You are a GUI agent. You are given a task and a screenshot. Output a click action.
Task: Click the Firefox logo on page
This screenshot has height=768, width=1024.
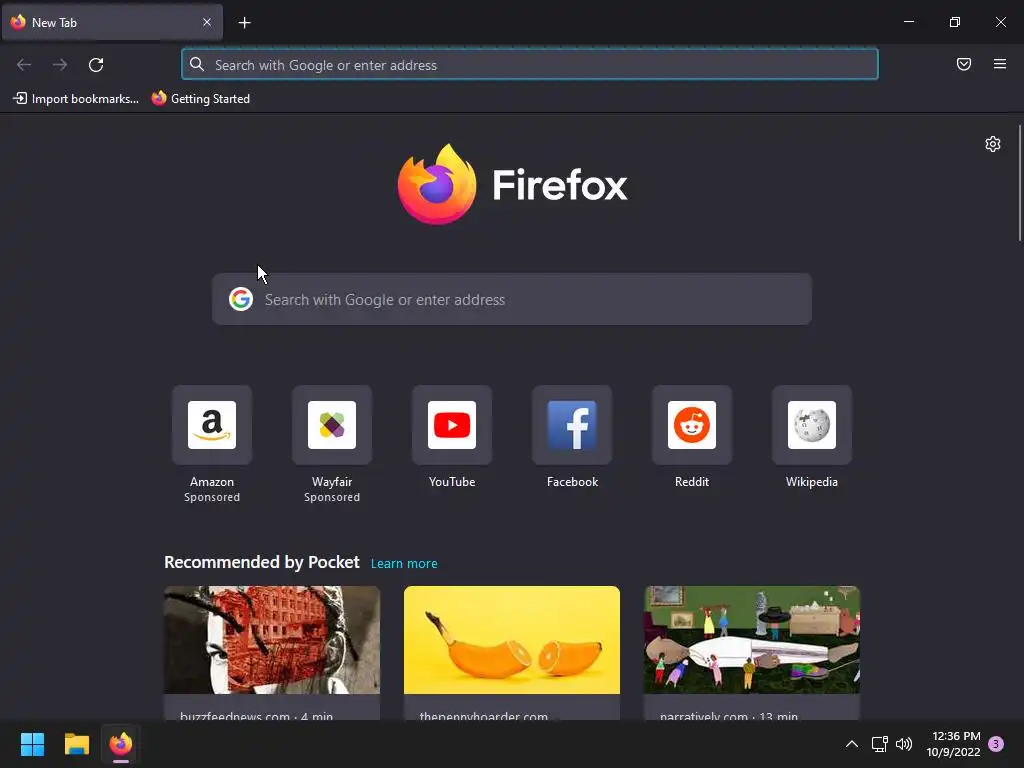click(x=512, y=184)
